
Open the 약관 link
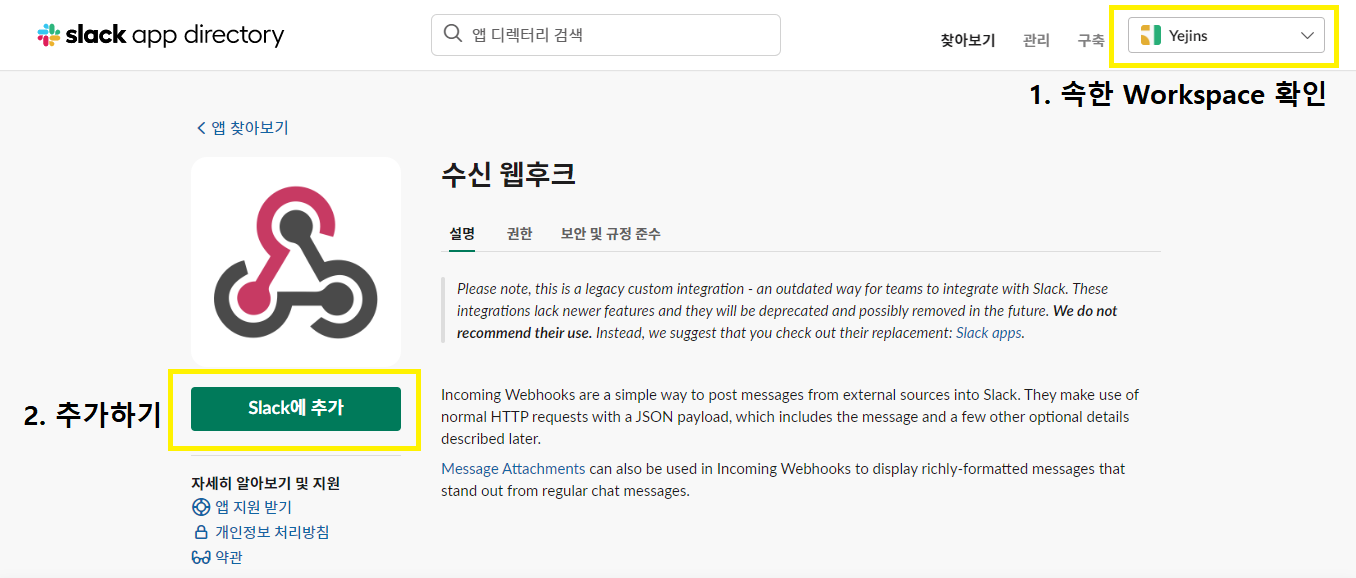tap(229, 557)
